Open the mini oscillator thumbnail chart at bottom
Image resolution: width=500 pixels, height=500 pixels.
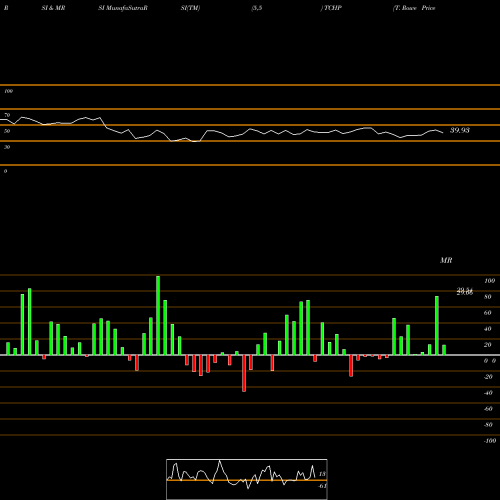click(x=247, y=479)
